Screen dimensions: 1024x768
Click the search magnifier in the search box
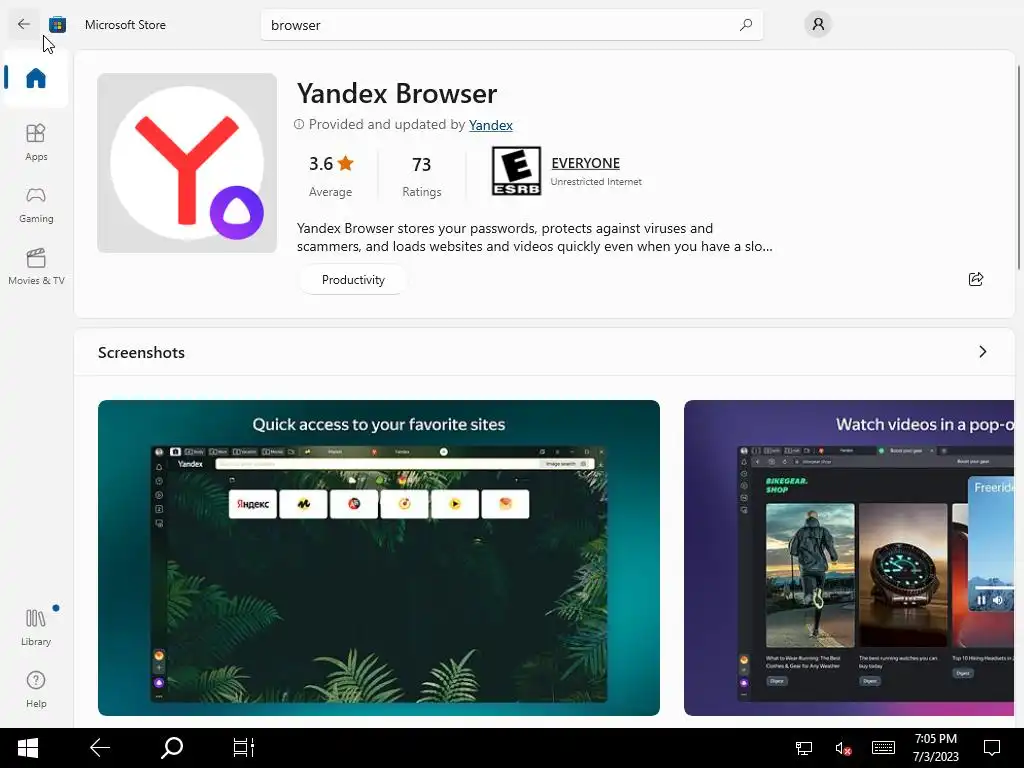[745, 25]
